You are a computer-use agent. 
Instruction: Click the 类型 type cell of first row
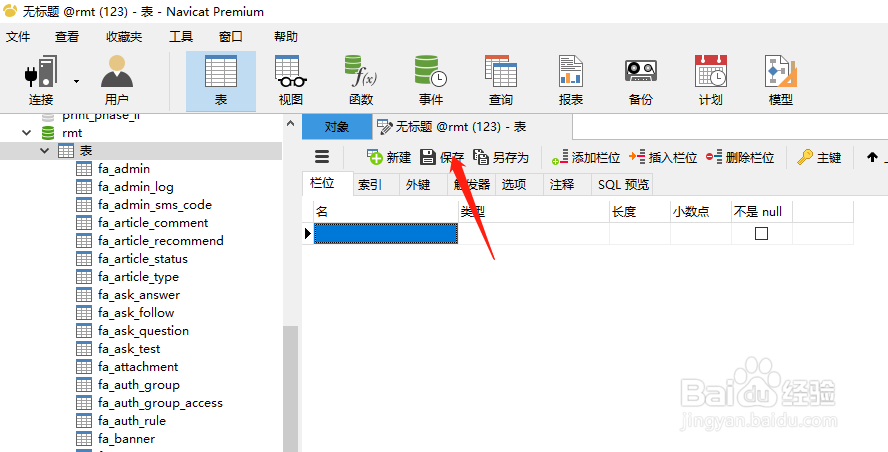[534, 233]
